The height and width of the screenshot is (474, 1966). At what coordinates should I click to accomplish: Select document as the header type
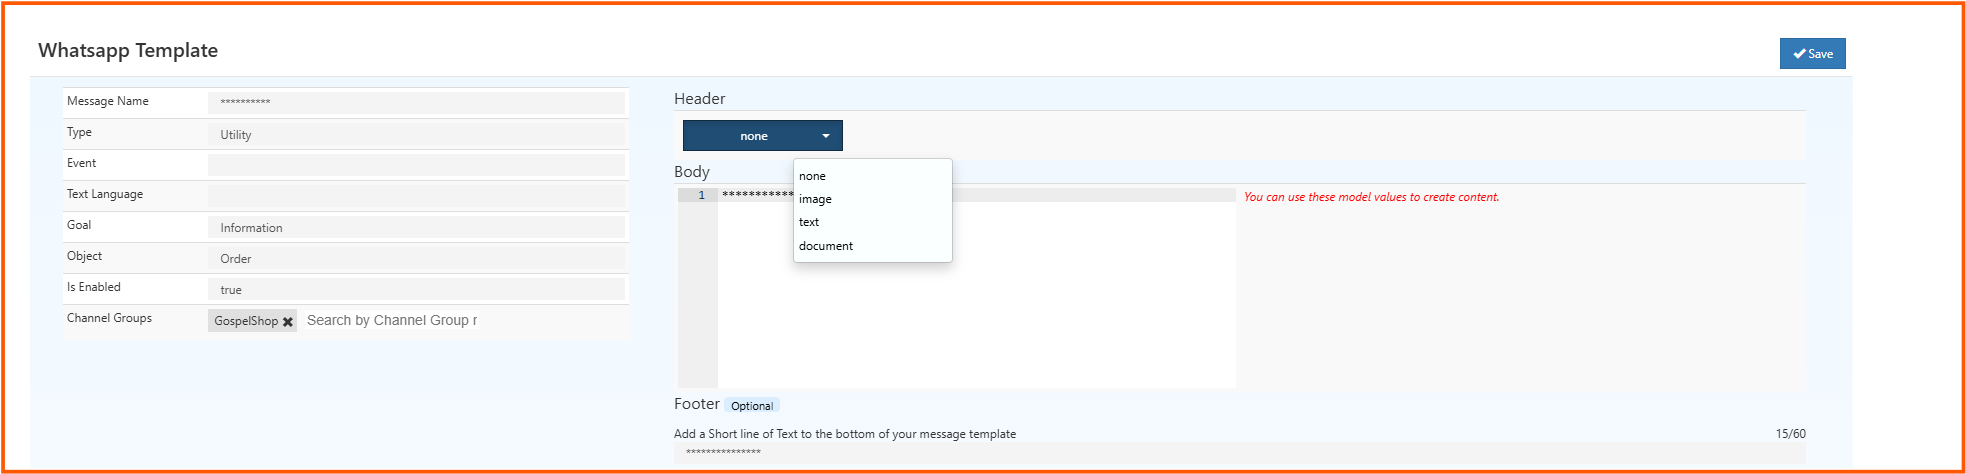point(826,246)
